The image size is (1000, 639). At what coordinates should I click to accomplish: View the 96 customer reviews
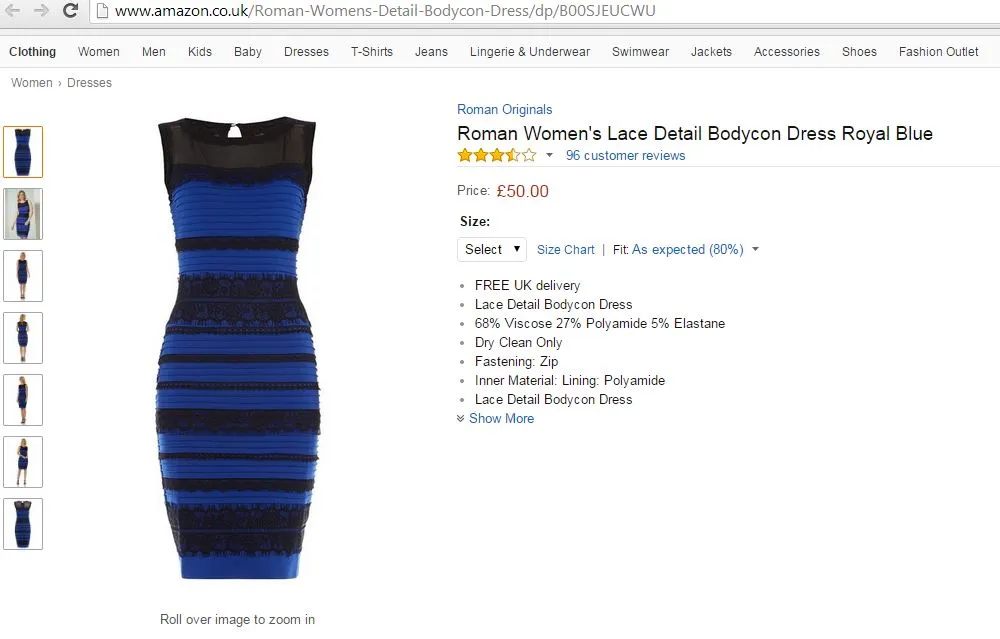tap(625, 155)
